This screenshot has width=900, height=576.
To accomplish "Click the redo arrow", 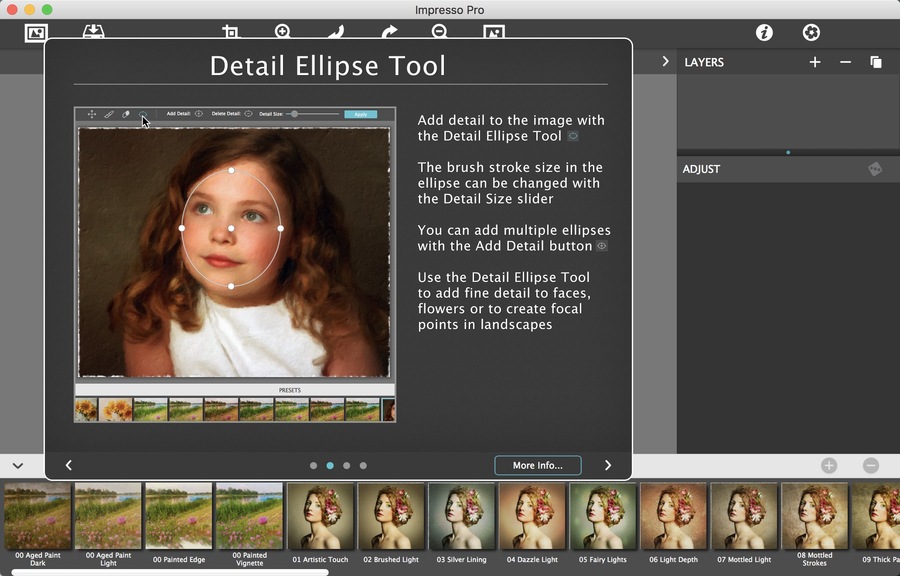I will pyautogui.click(x=389, y=32).
